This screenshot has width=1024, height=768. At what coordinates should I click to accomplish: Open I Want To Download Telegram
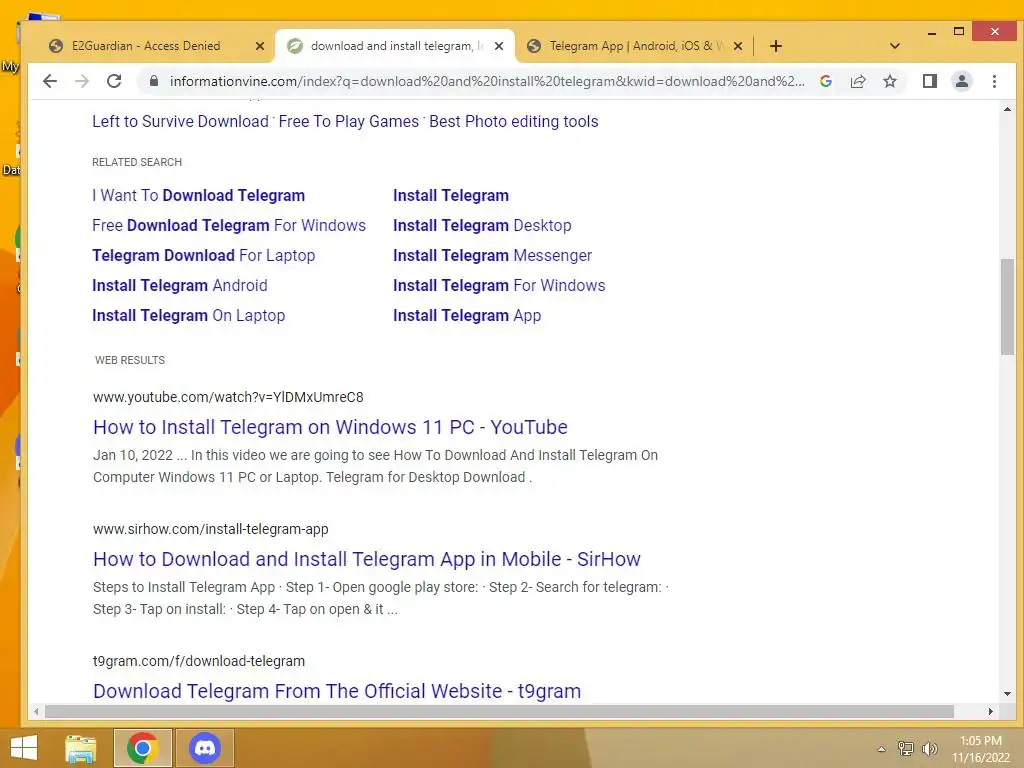click(199, 195)
